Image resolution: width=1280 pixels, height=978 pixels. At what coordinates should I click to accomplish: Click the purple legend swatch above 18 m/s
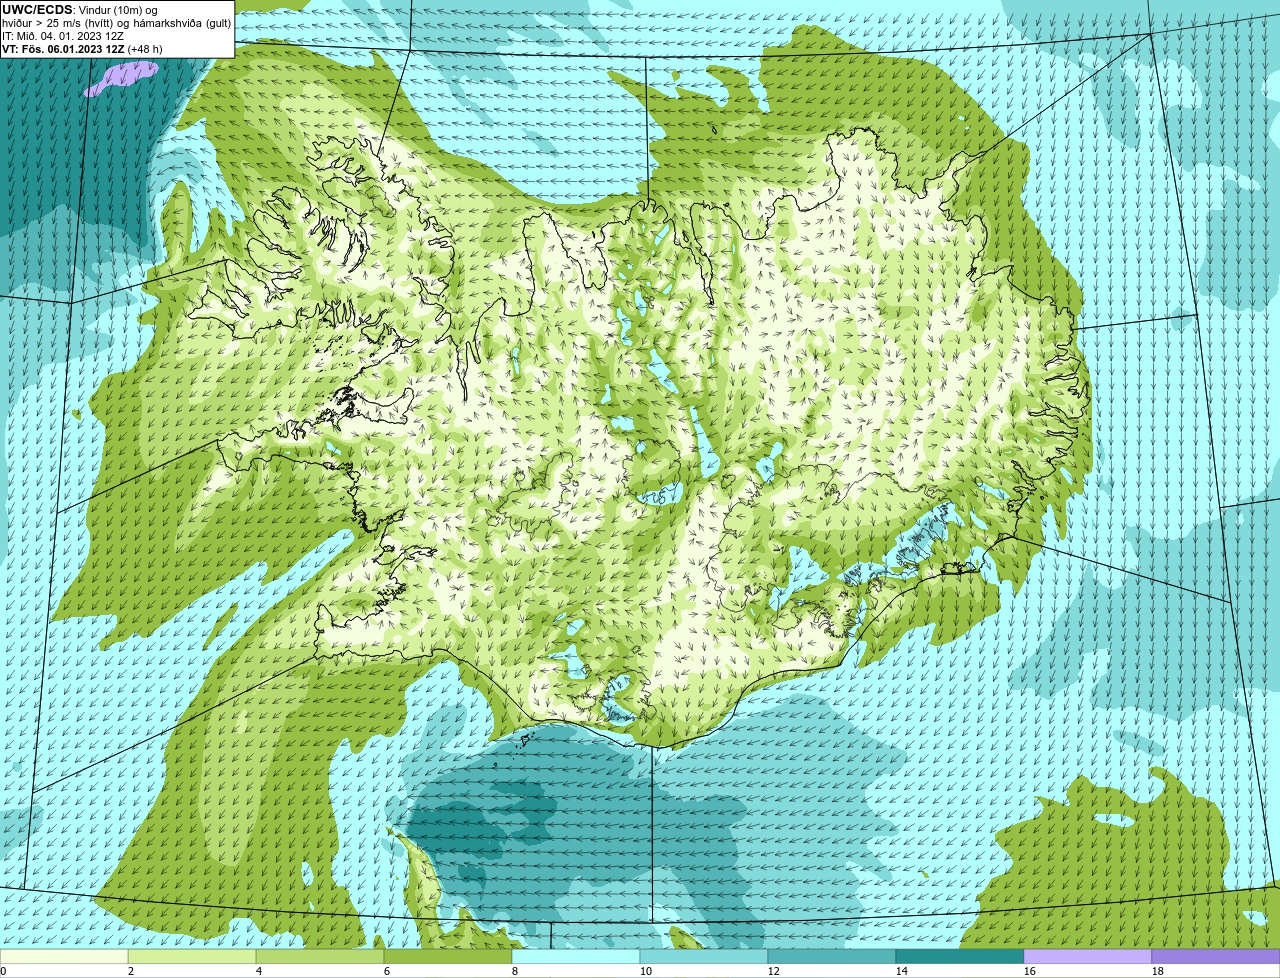(1216, 956)
